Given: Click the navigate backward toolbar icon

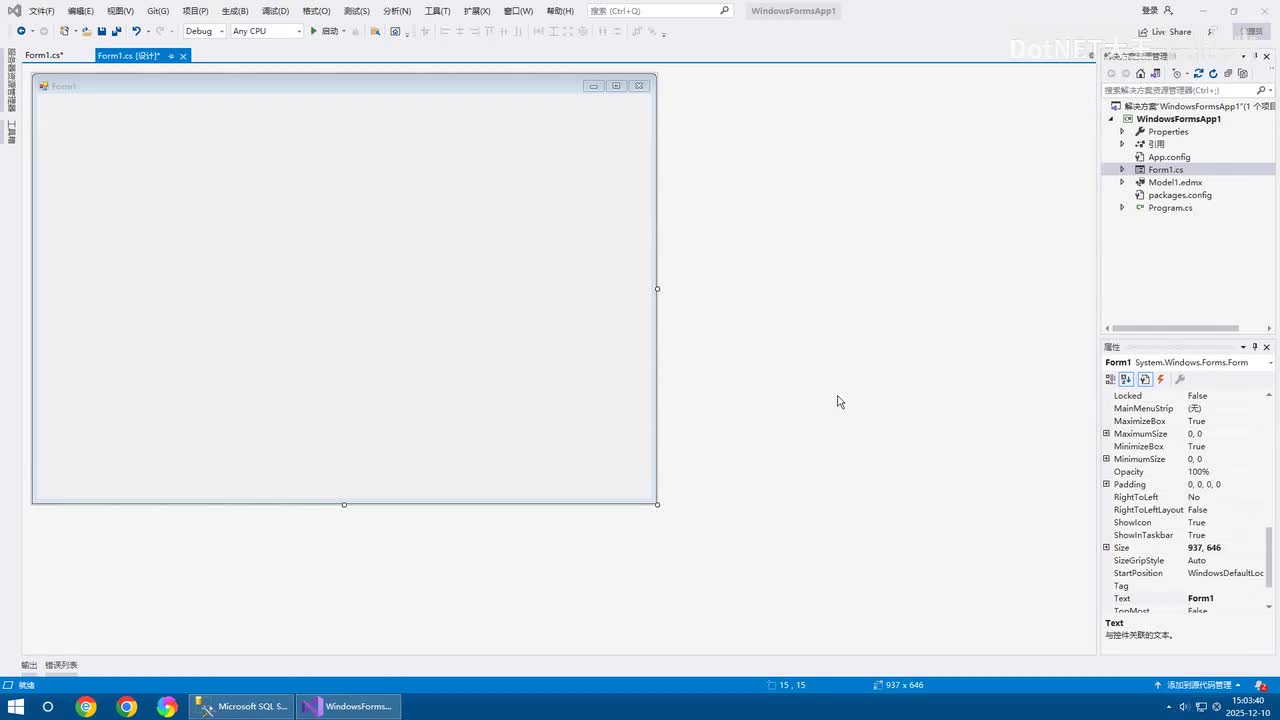Looking at the screenshot, I should (21, 31).
